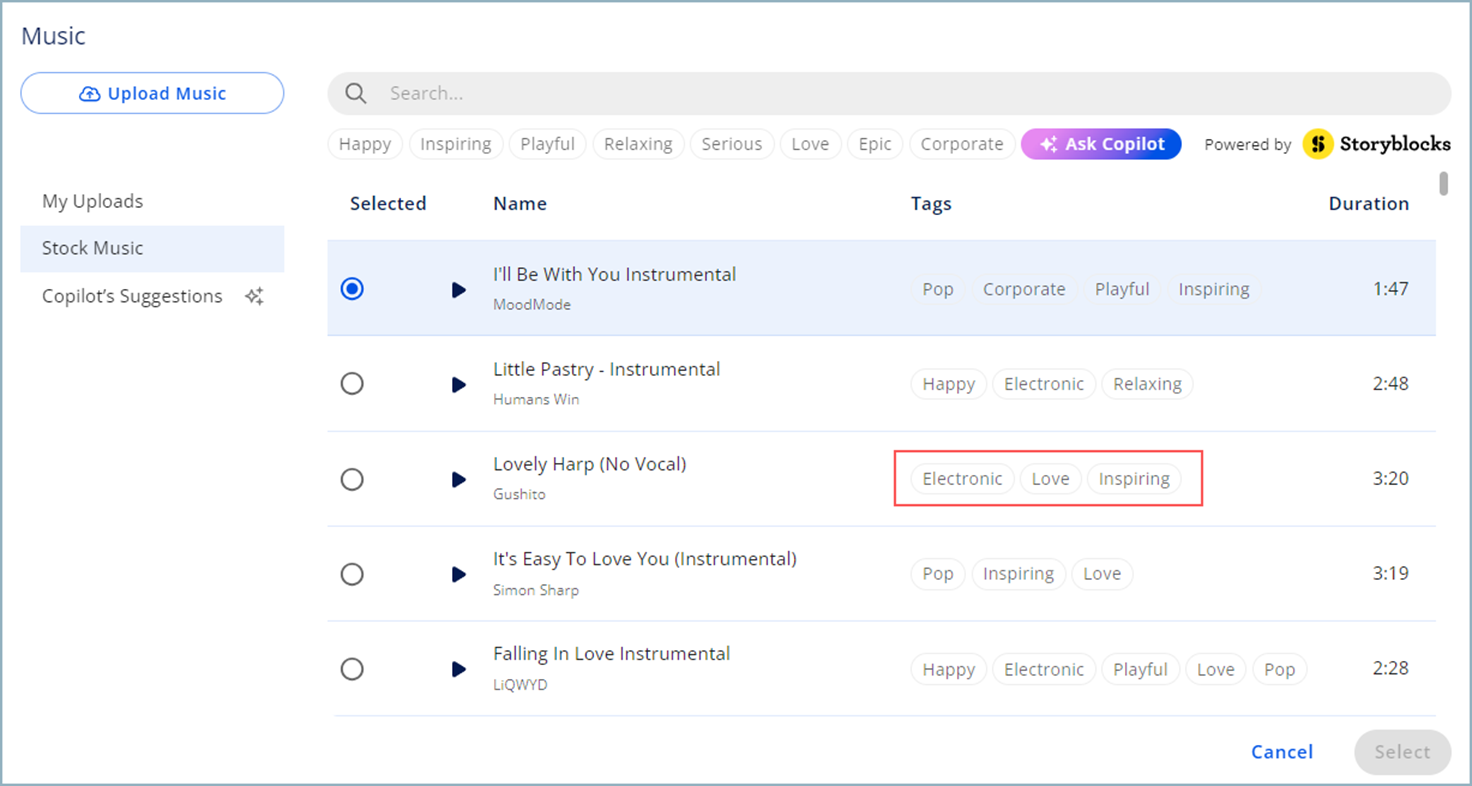Click Happy tag on Falling In Love row

949,669
